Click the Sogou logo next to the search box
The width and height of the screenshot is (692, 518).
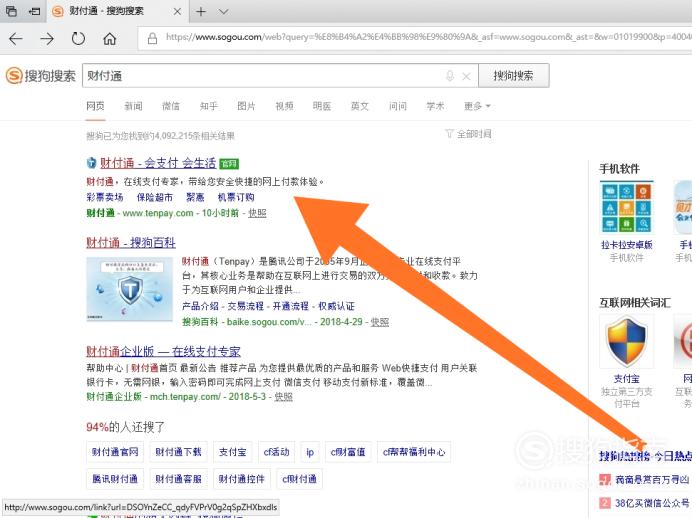[41, 75]
